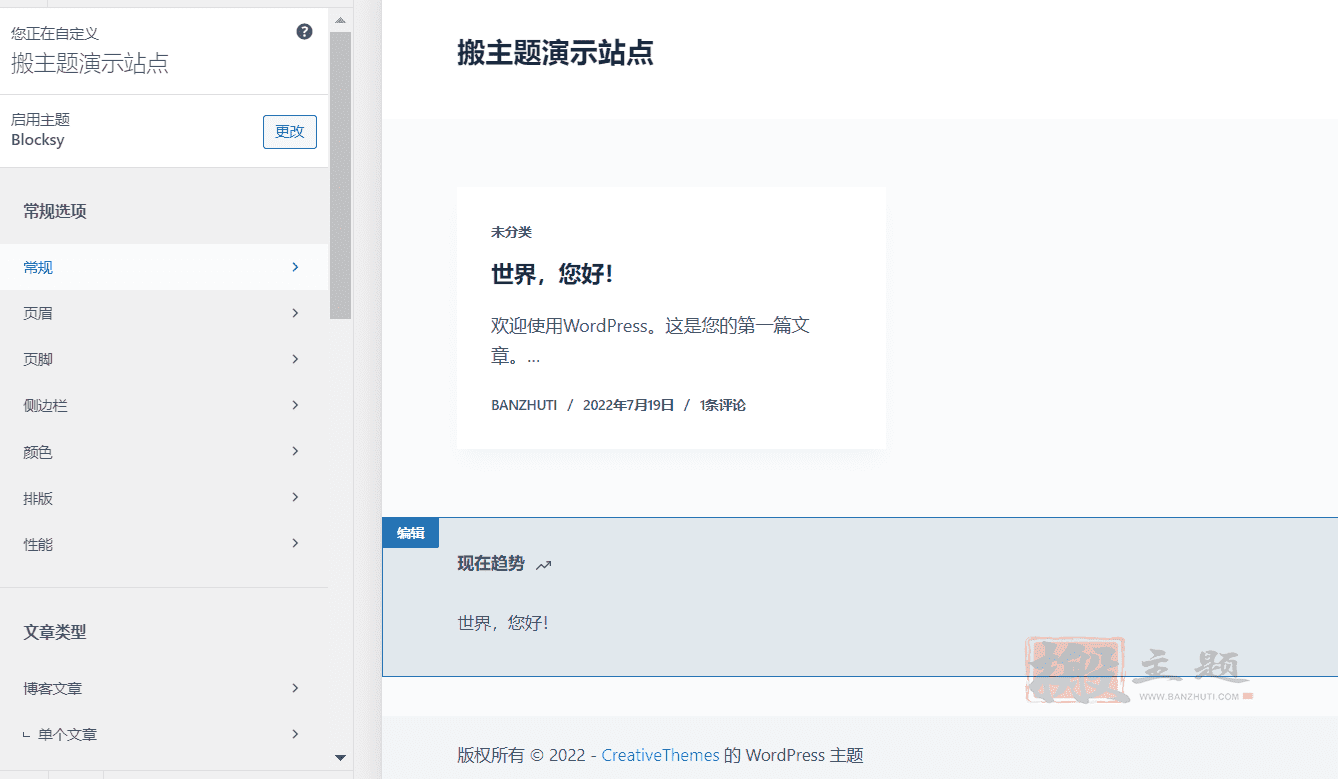Expand the 单个文章 section chevron
This screenshot has height=779, width=1338.
[295, 734]
